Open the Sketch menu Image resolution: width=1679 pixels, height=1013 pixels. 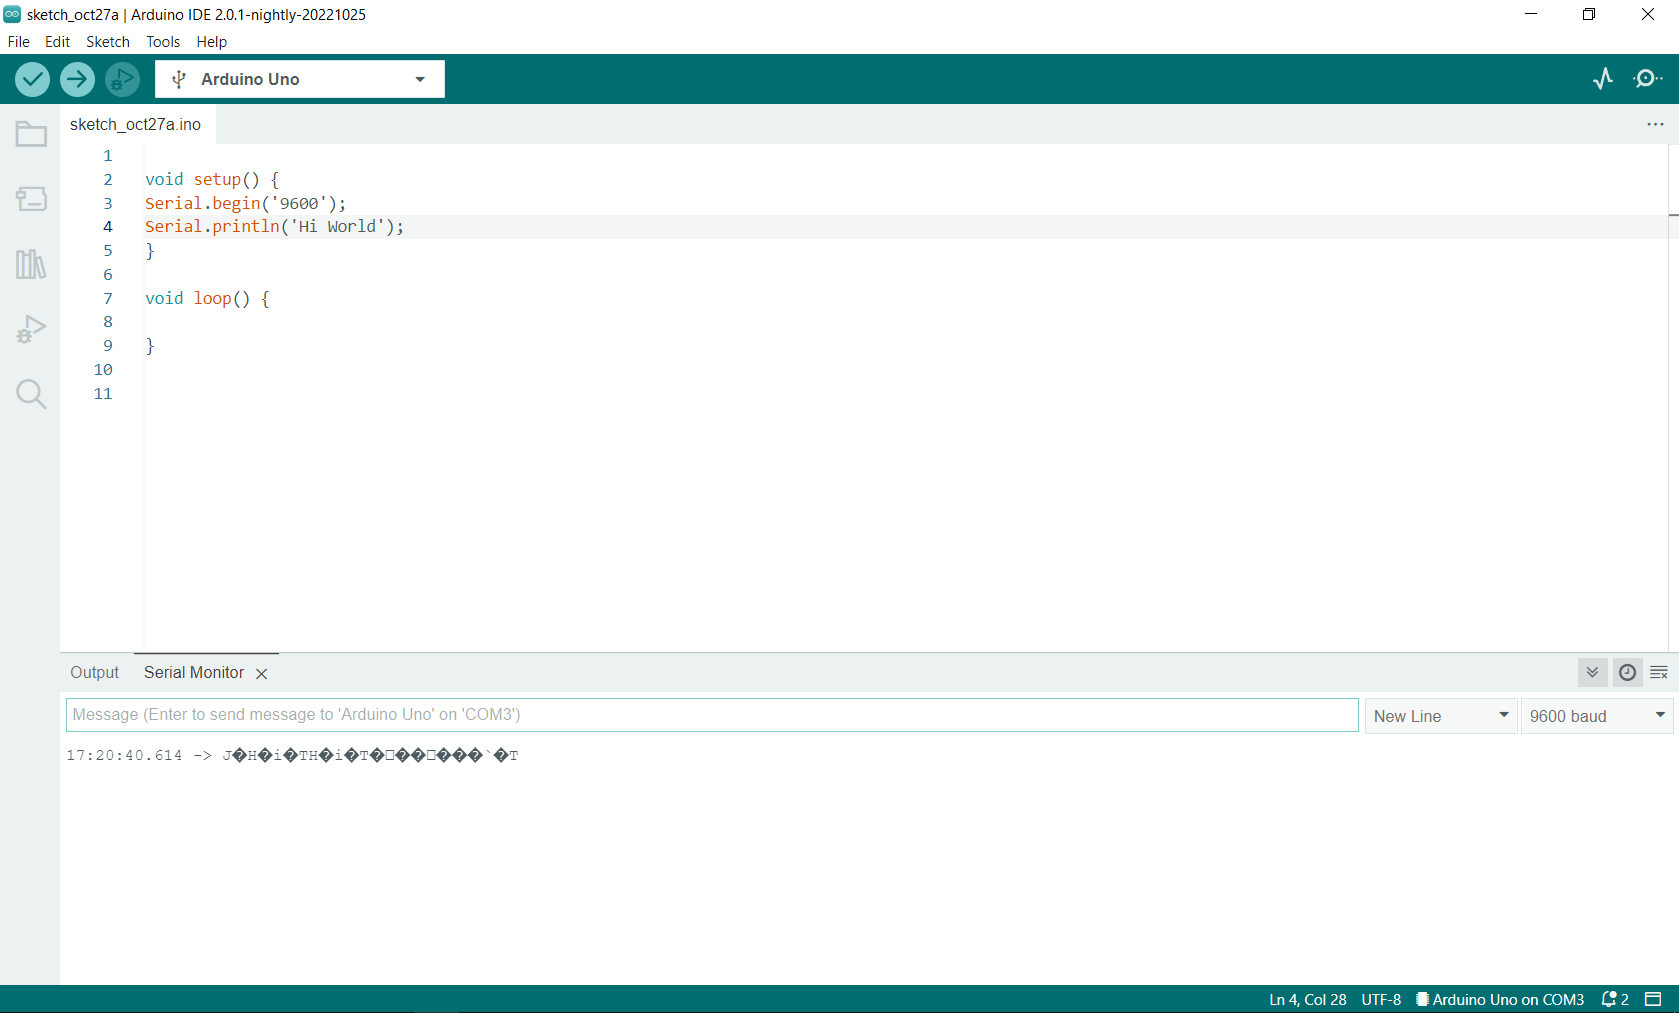108,42
